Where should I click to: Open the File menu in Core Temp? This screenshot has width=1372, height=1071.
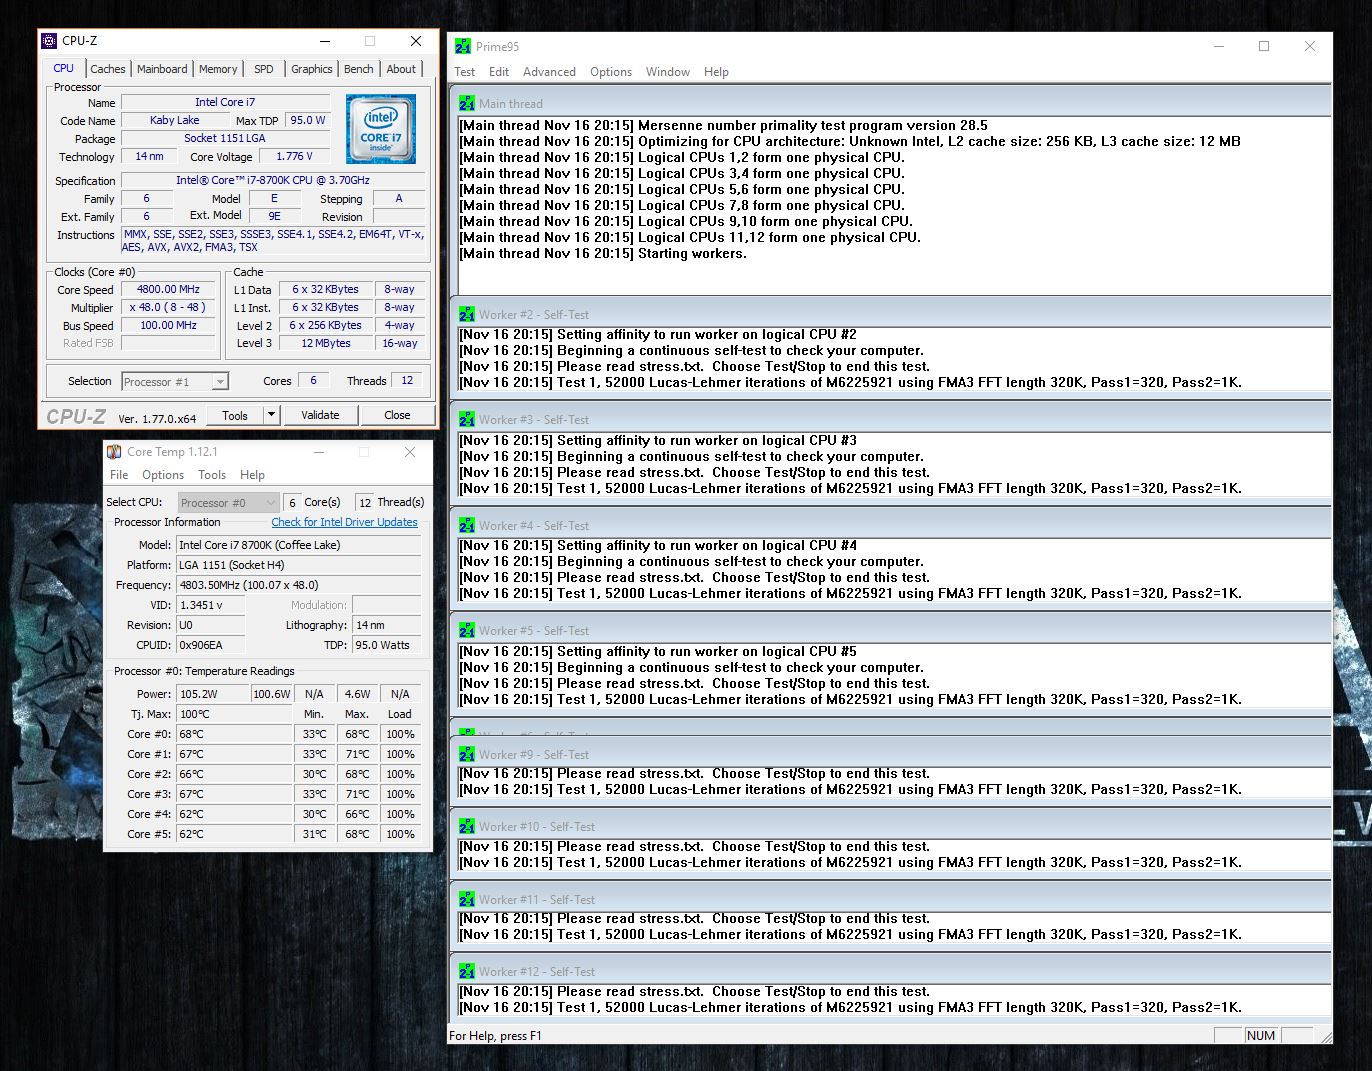point(119,475)
